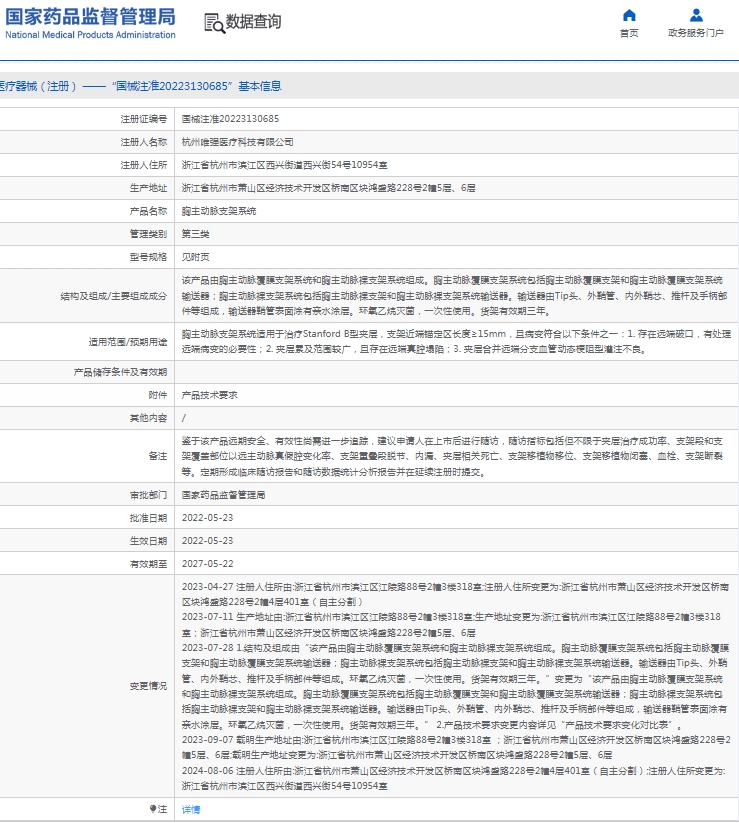
Task: Select the 批准日期 label
Action: click(x=149, y=518)
